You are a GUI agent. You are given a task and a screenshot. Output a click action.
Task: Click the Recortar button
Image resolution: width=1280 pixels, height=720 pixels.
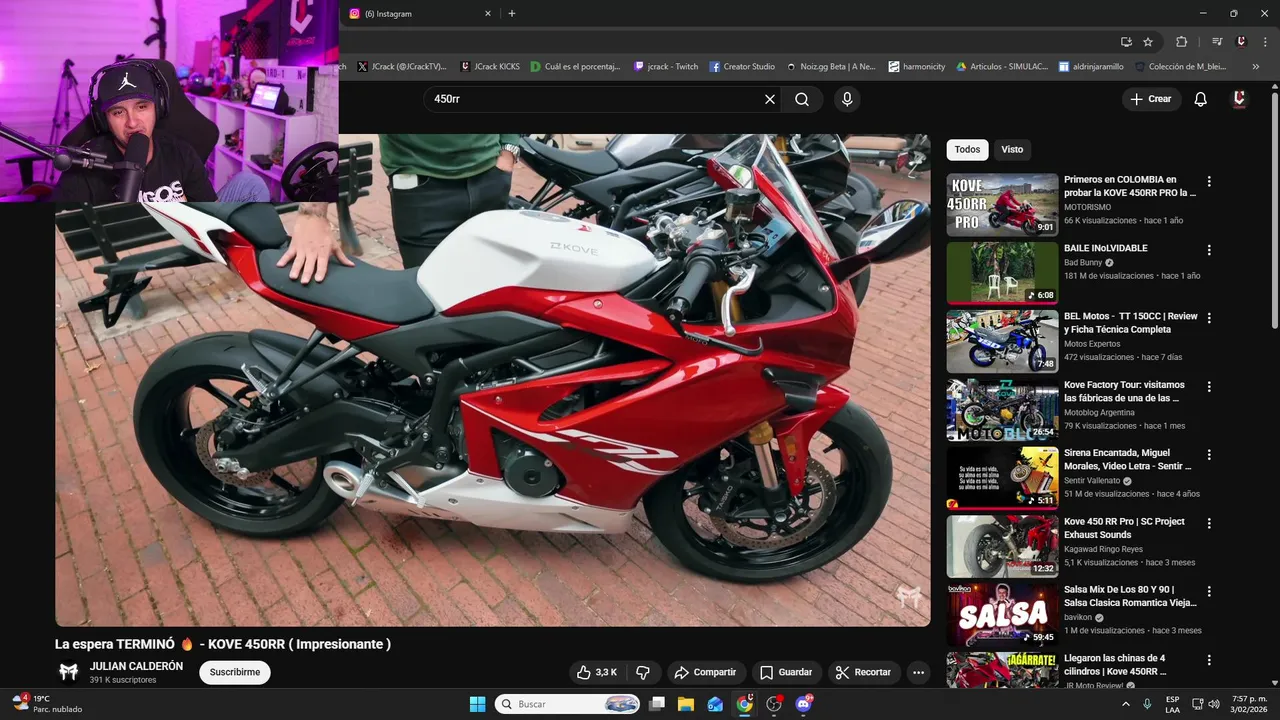point(863,672)
